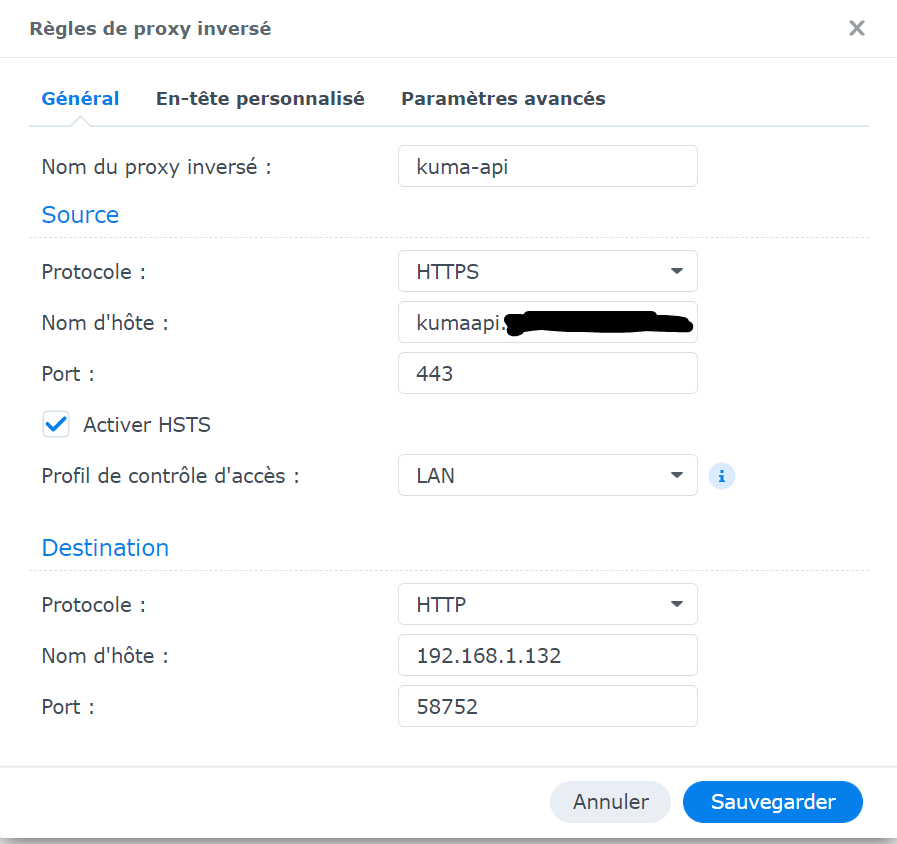Viewport: 897px width, 844px height.
Task: Select the proxy name field containing kuma-api
Action: pos(548,166)
